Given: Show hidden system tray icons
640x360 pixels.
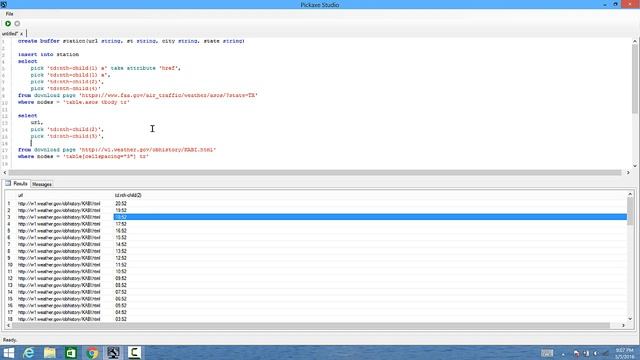Looking at the screenshot, I should click(564, 353).
